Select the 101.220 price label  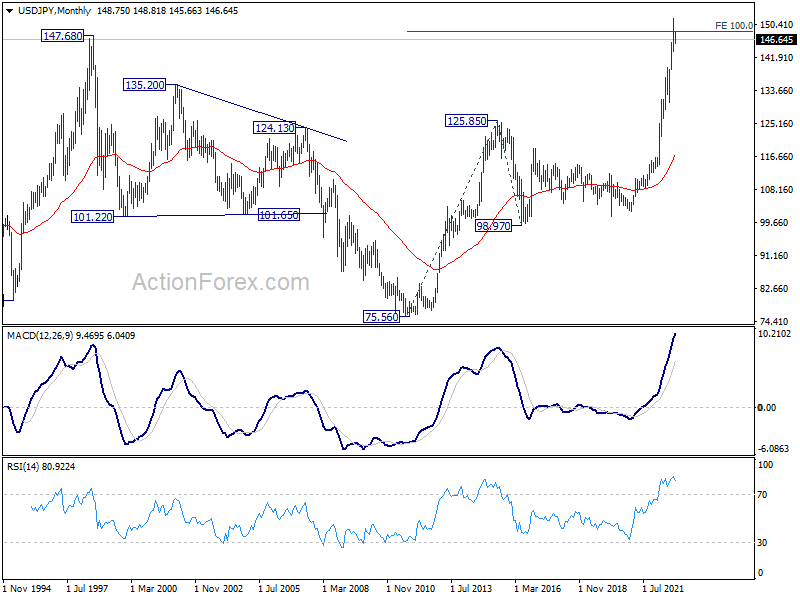[92, 217]
